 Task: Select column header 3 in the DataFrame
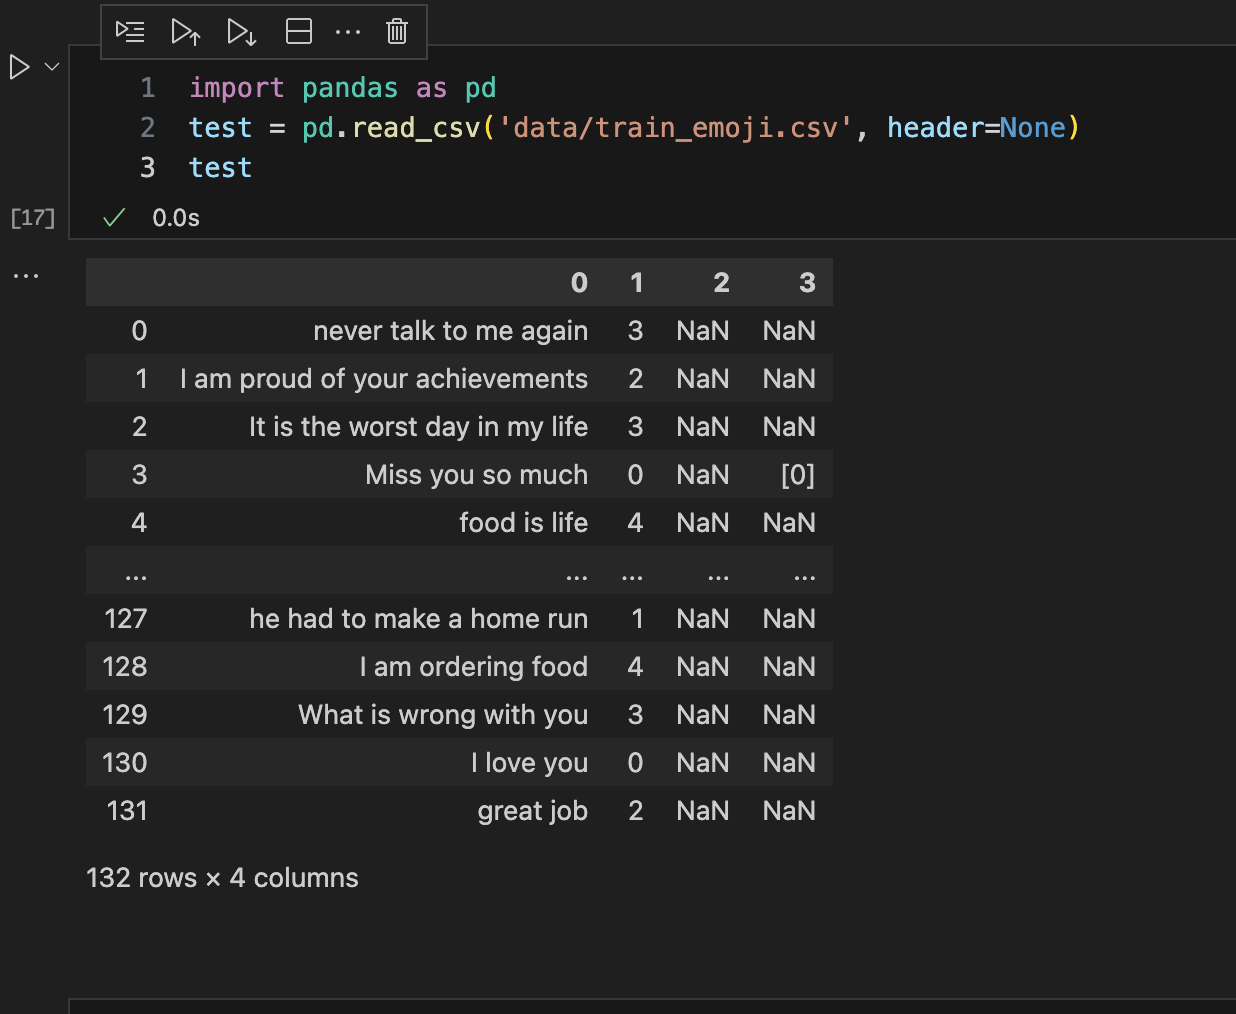[x=807, y=282]
